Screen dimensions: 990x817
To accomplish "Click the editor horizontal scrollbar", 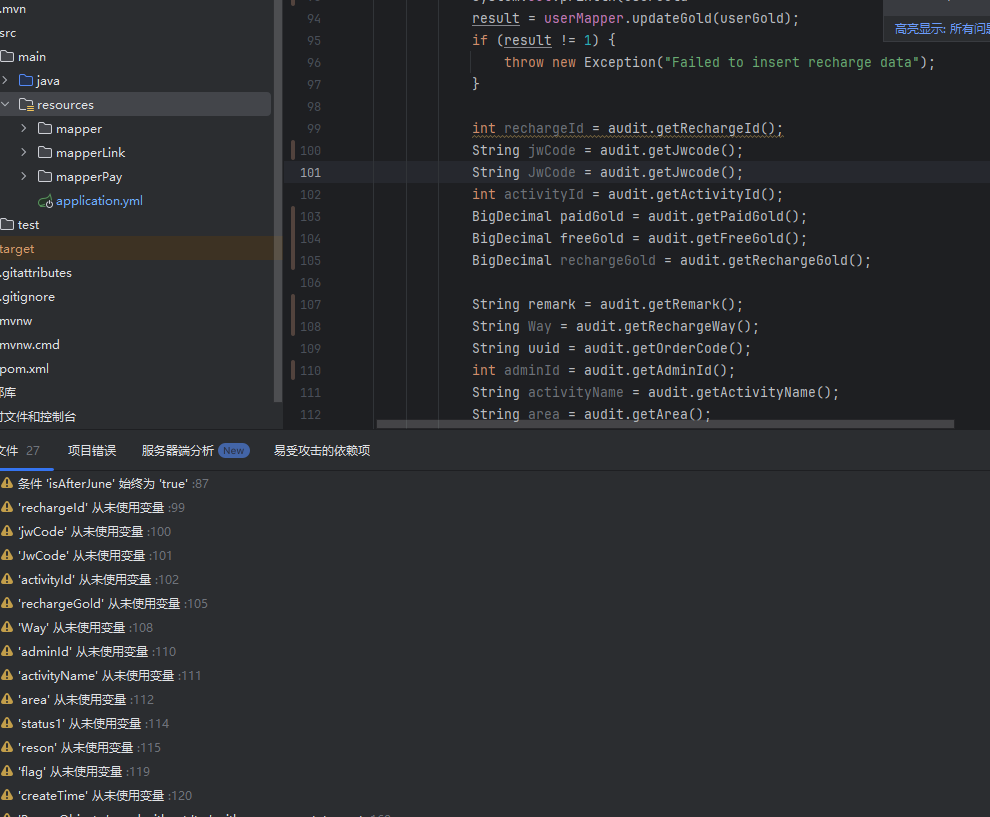I will 665,424.
